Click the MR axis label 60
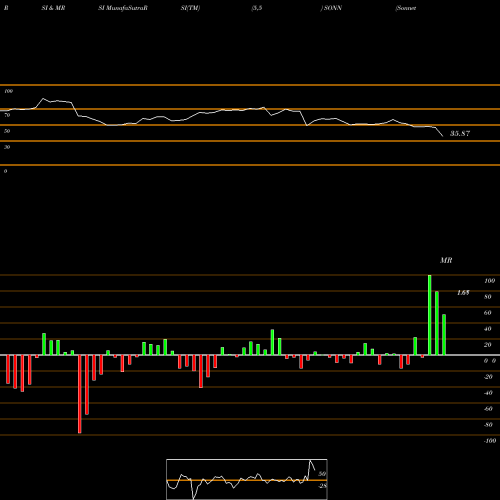This screenshot has height=500, width=500. point(488,313)
